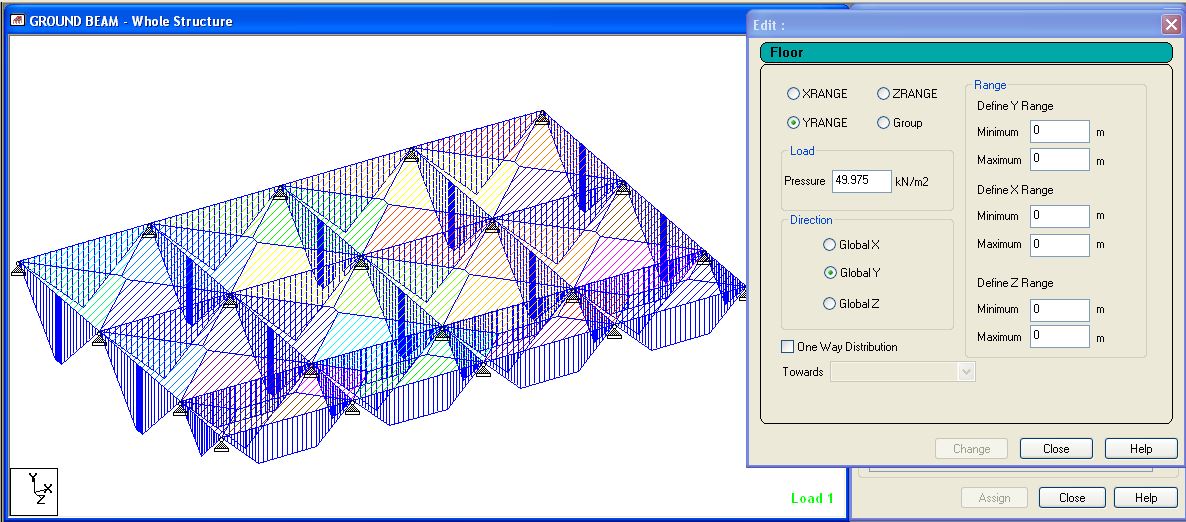The height and width of the screenshot is (522, 1186).
Task: Click Help in the background dialog
Action: point(1146,498)
